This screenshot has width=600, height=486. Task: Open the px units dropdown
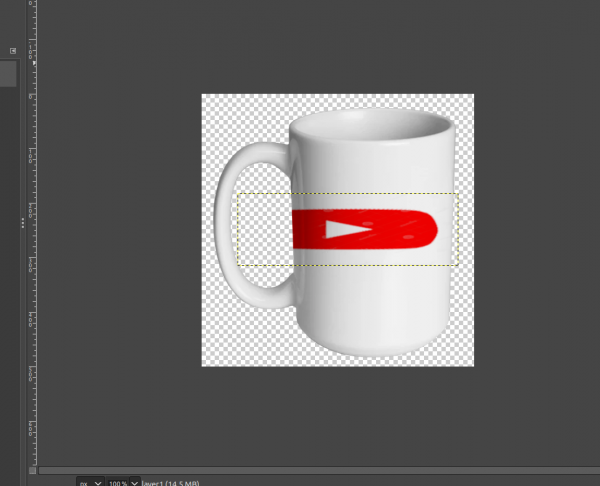click(90, 483)
